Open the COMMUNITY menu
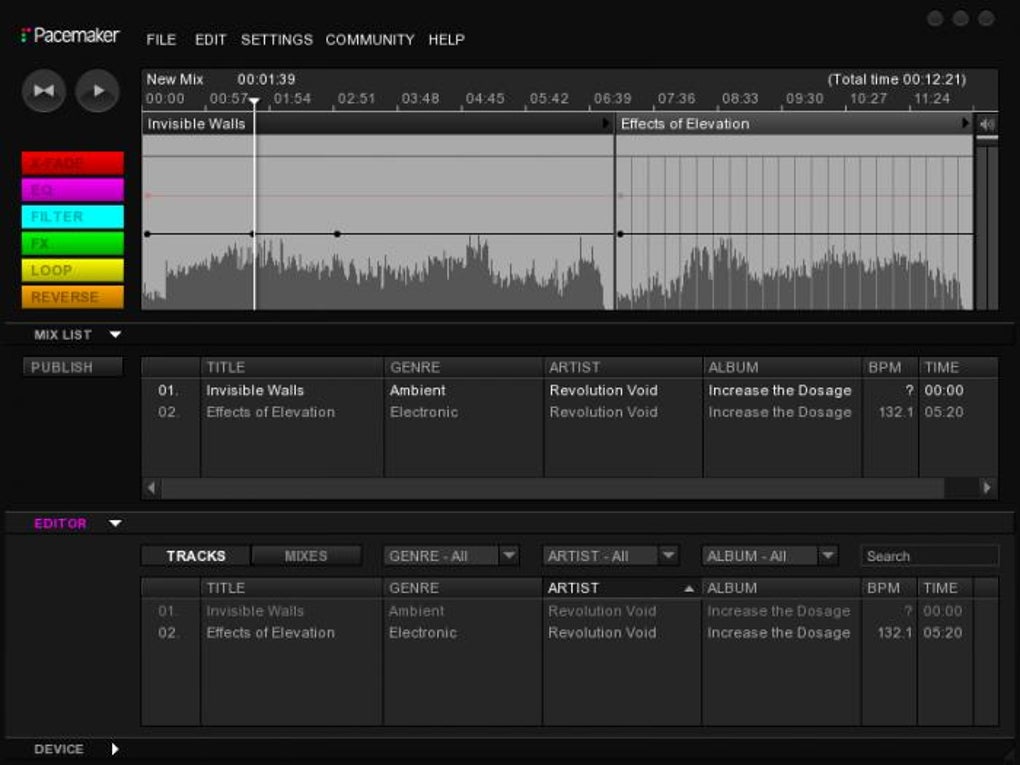This screenshot has width=1020, height=765. click(x=369, y=40)
